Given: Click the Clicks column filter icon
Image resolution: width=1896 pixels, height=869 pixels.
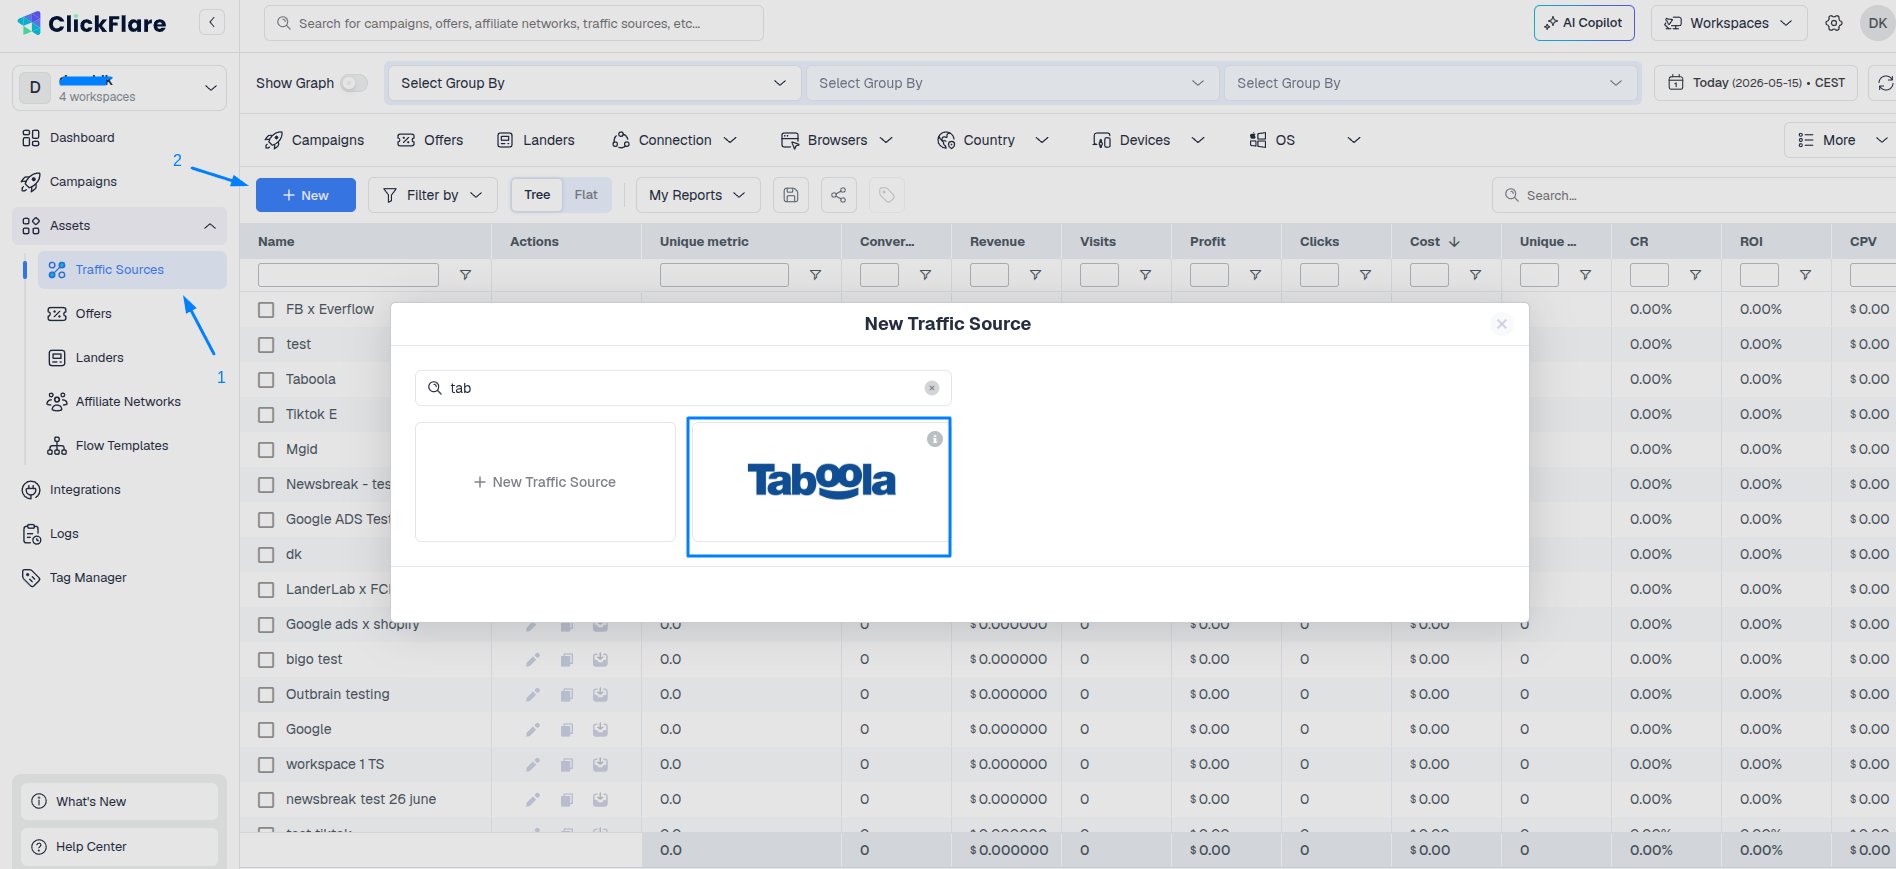Looking at the screenshot, I should pyautogui.click(x=1365, y=275).
